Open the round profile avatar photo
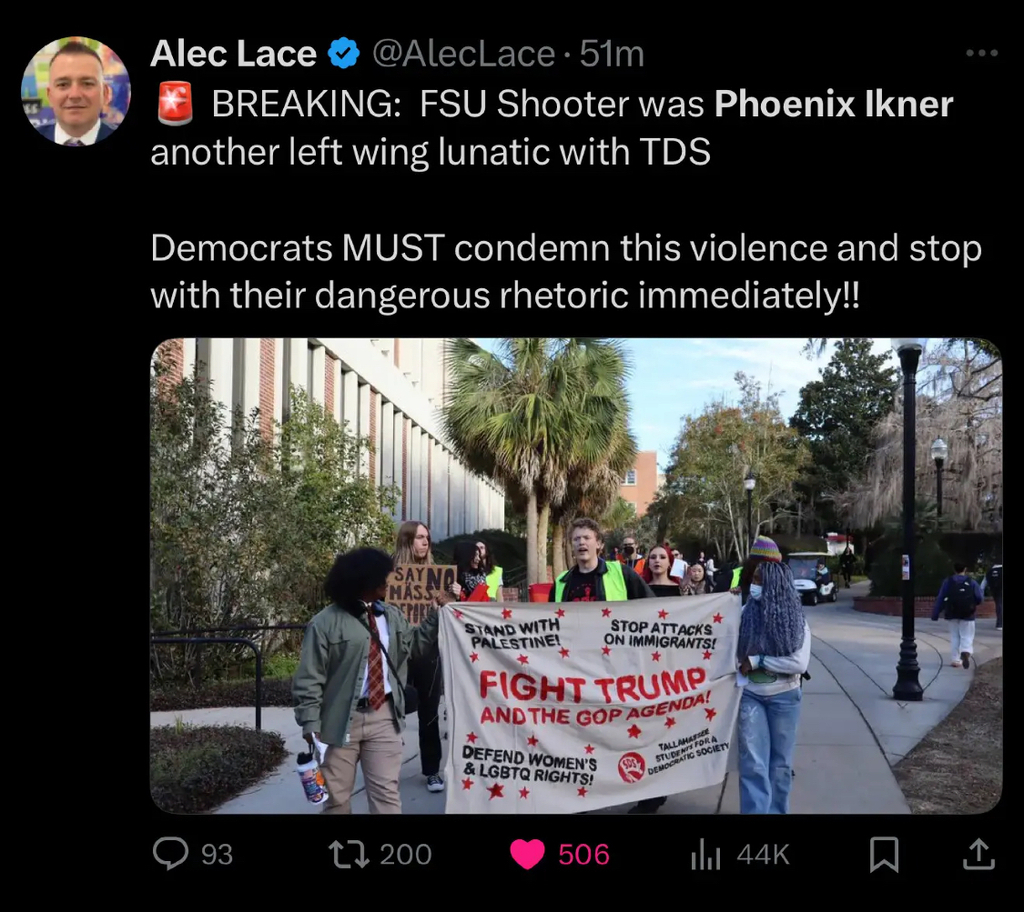 pos(76,91)
